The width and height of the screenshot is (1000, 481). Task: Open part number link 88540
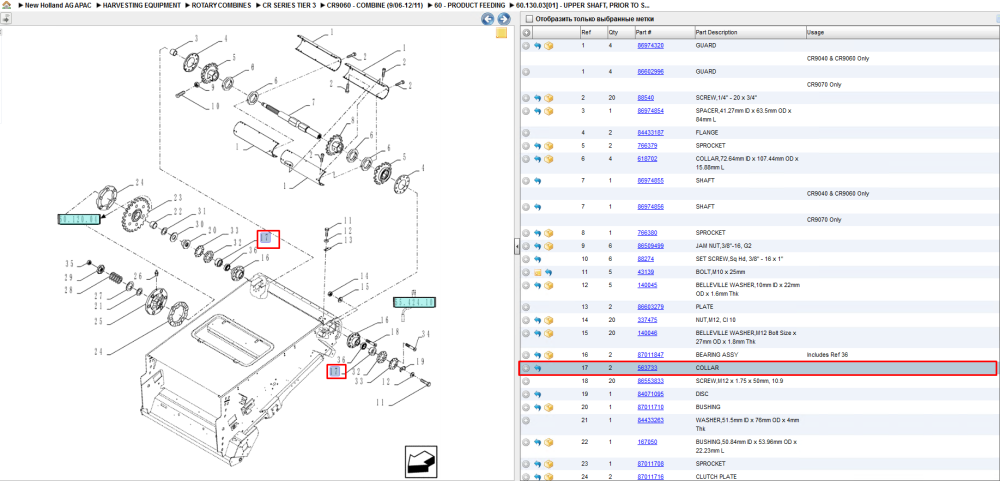click(x=645, y=98)
